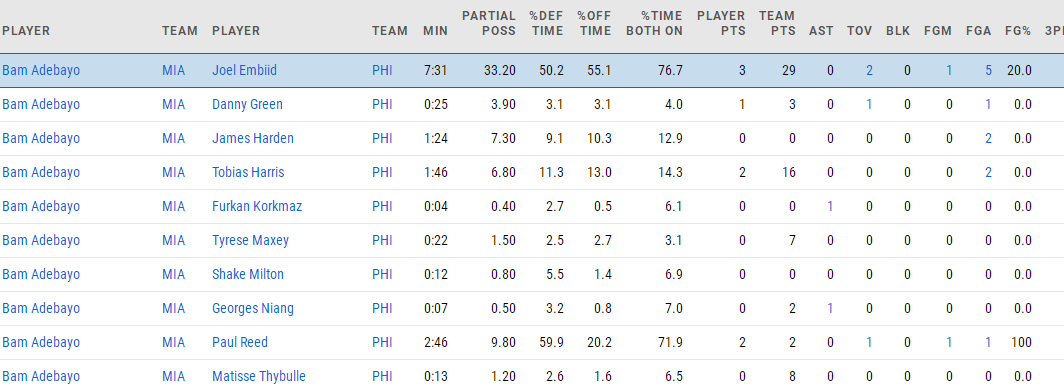Click PHI team link in Paul Reed row
1064x389 pixels.
coord(382,342)
